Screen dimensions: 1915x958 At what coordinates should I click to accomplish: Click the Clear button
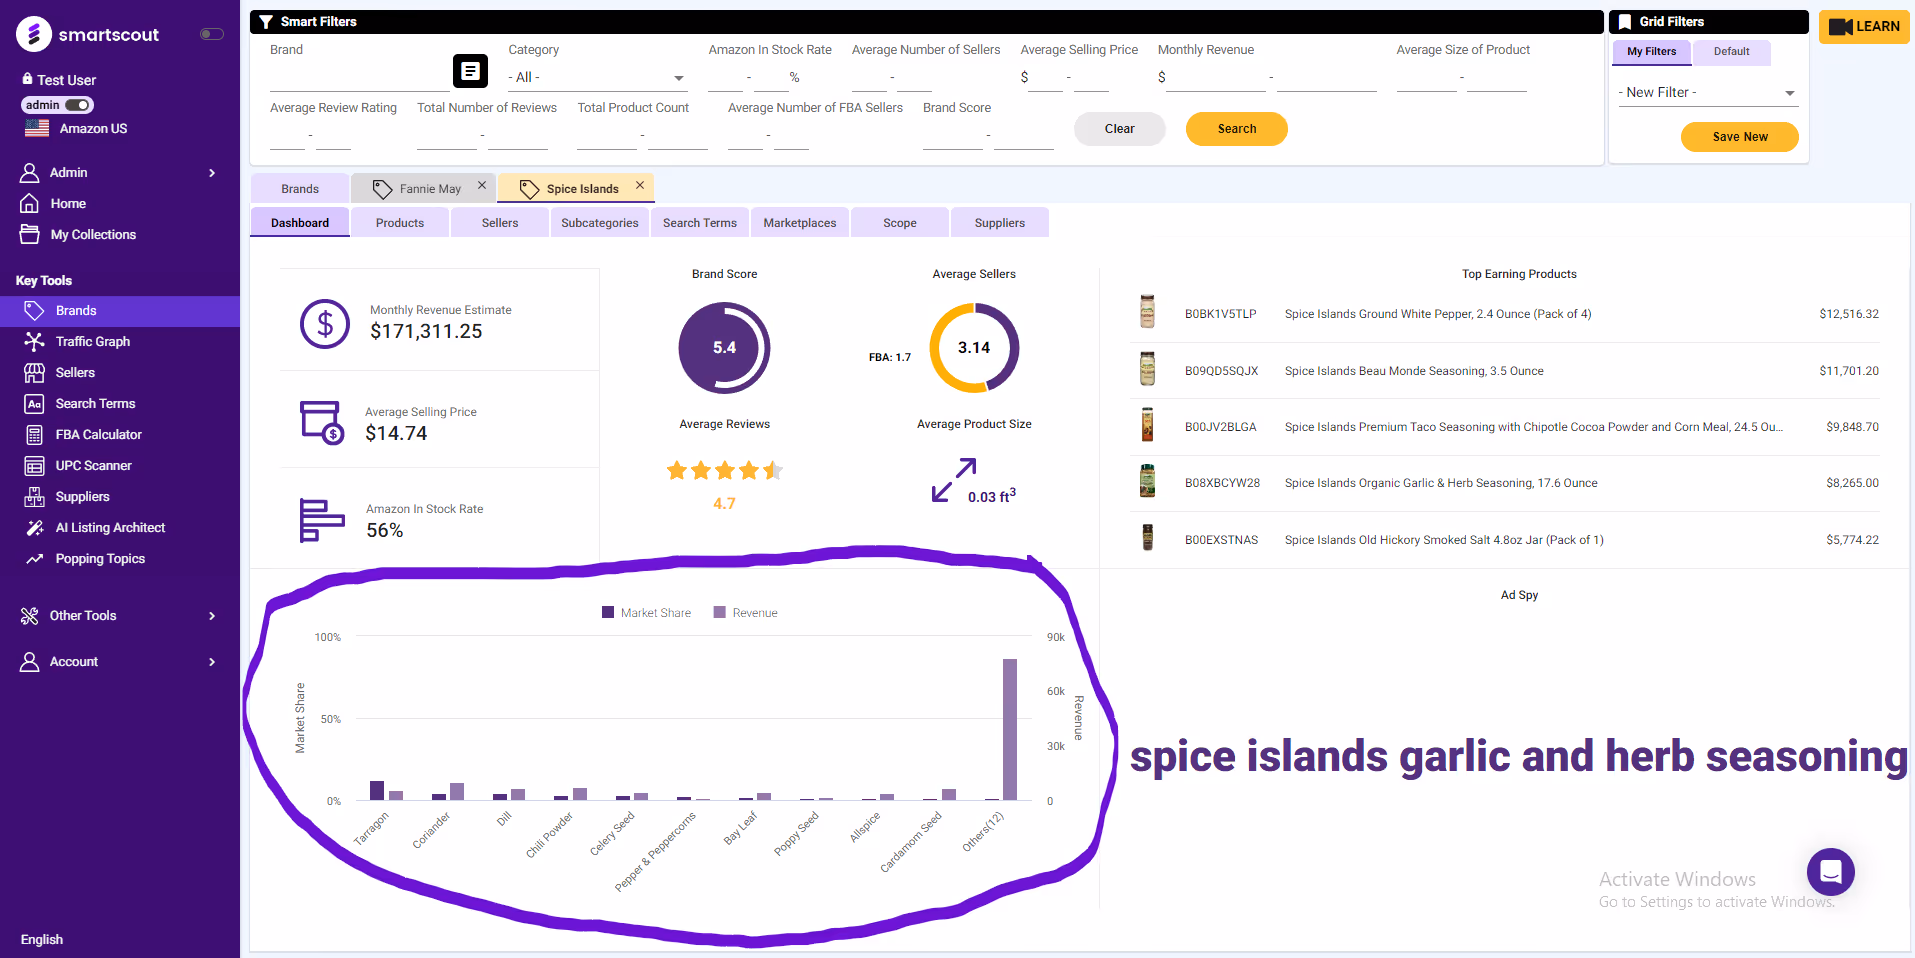tap(1119, 129)
